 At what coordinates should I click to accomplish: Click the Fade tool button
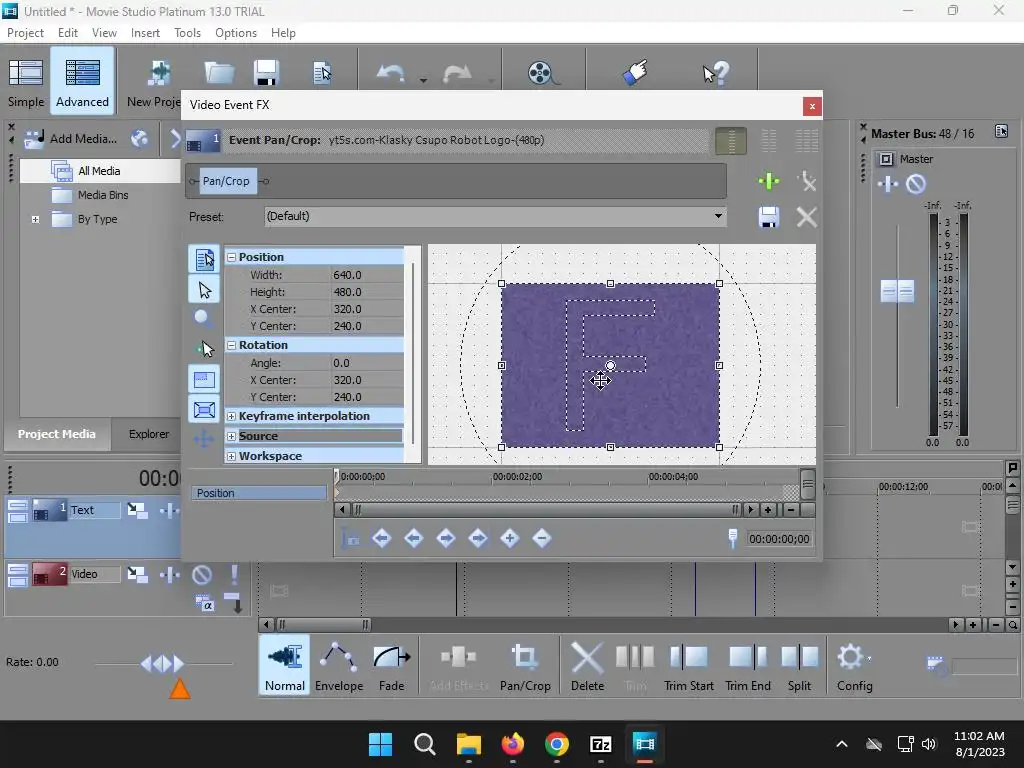(391, 667)
